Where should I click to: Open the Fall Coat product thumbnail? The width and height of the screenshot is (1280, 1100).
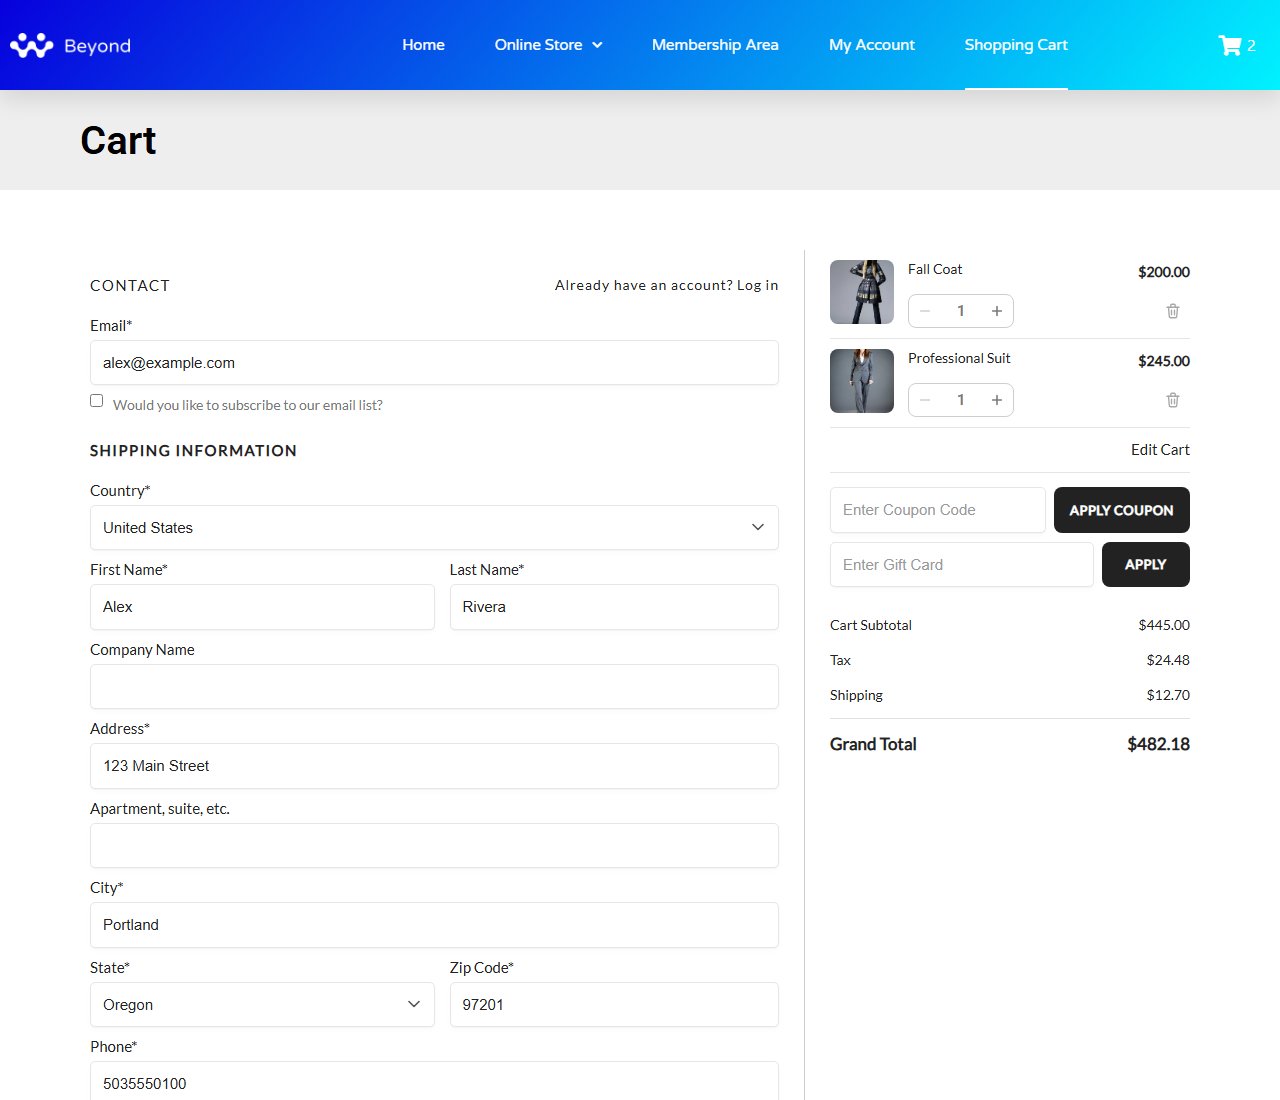(x=862, y=292)
